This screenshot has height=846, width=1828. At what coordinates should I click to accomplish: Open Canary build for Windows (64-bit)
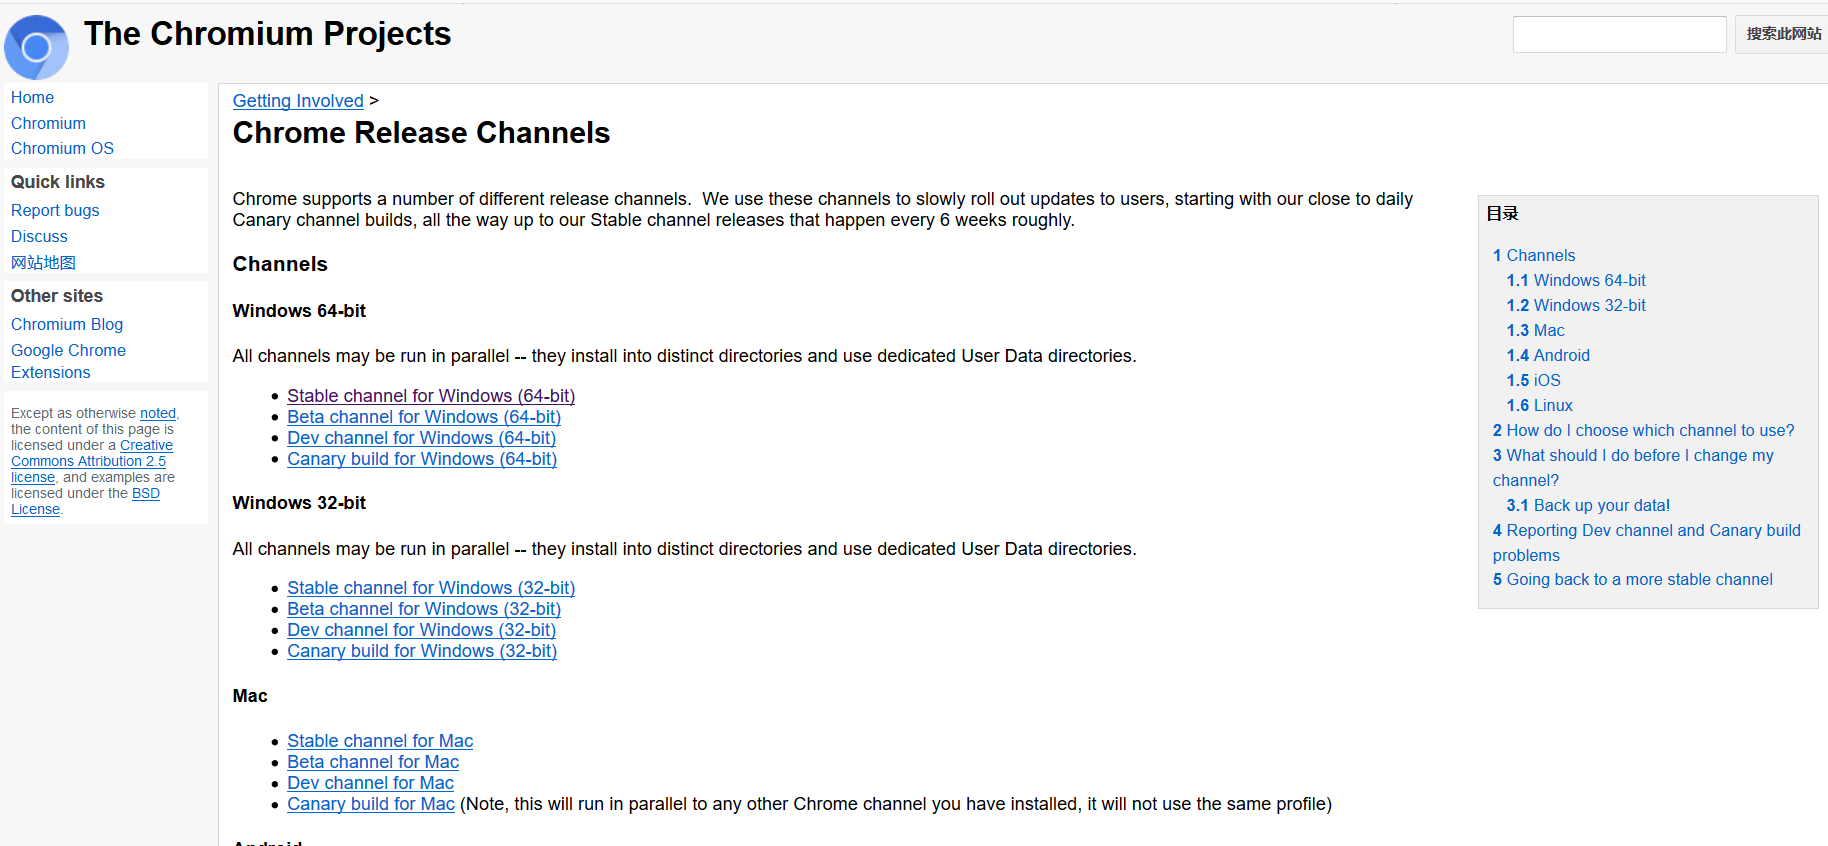(421, 459)
